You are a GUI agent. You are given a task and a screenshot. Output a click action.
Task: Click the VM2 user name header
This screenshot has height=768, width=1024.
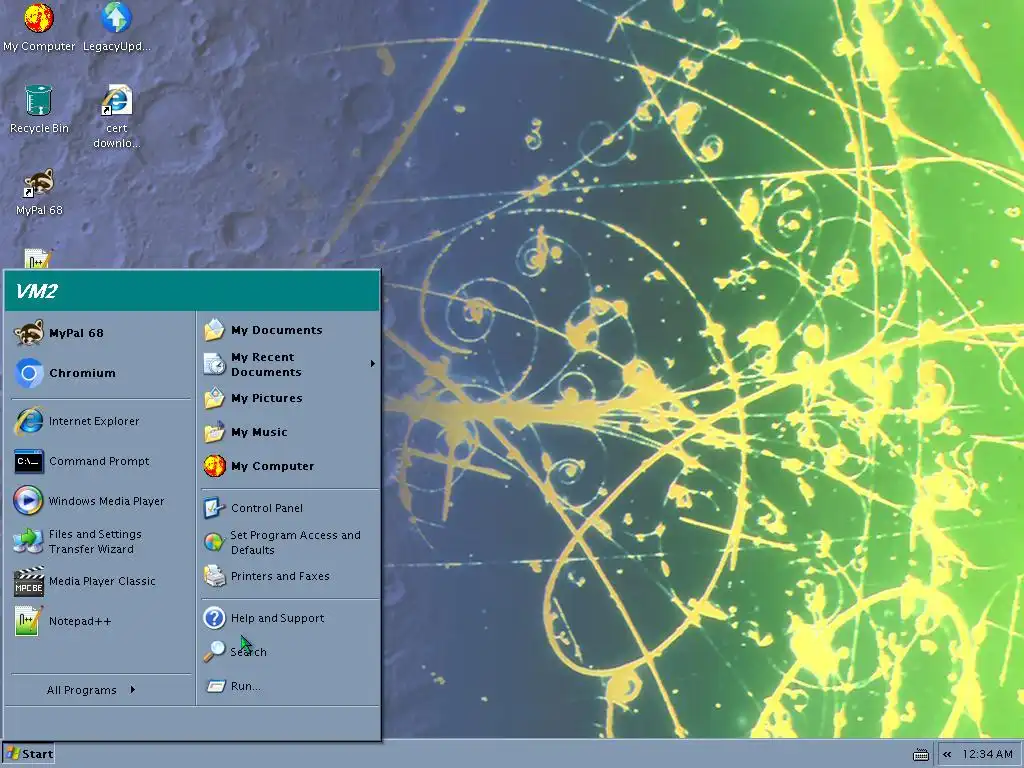(37, 291)
